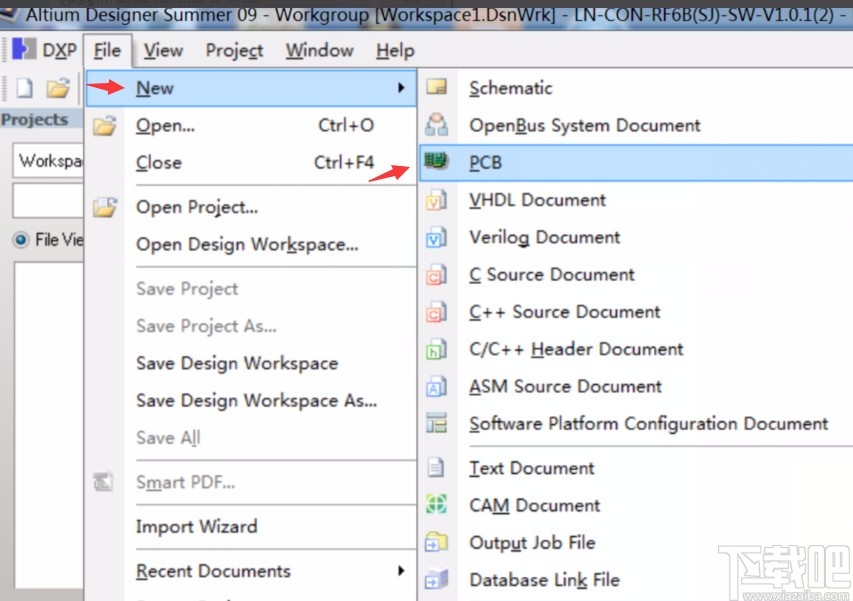Viewport: 853px width, 601px height.
Task: Click the folder icon beside Open...
Action: pyautogui.click(x=104, y=126)
